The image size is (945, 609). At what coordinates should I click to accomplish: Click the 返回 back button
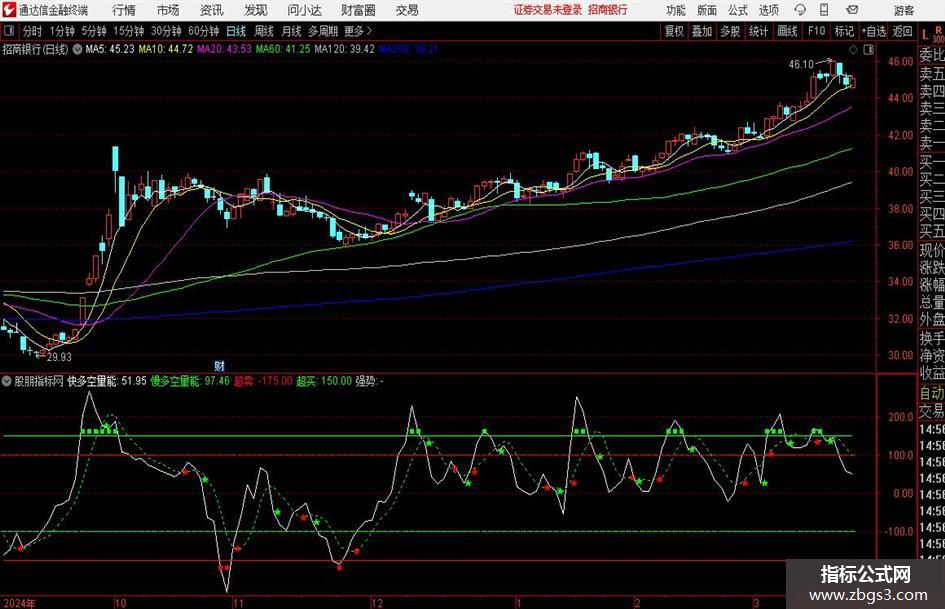click(902, 31)
